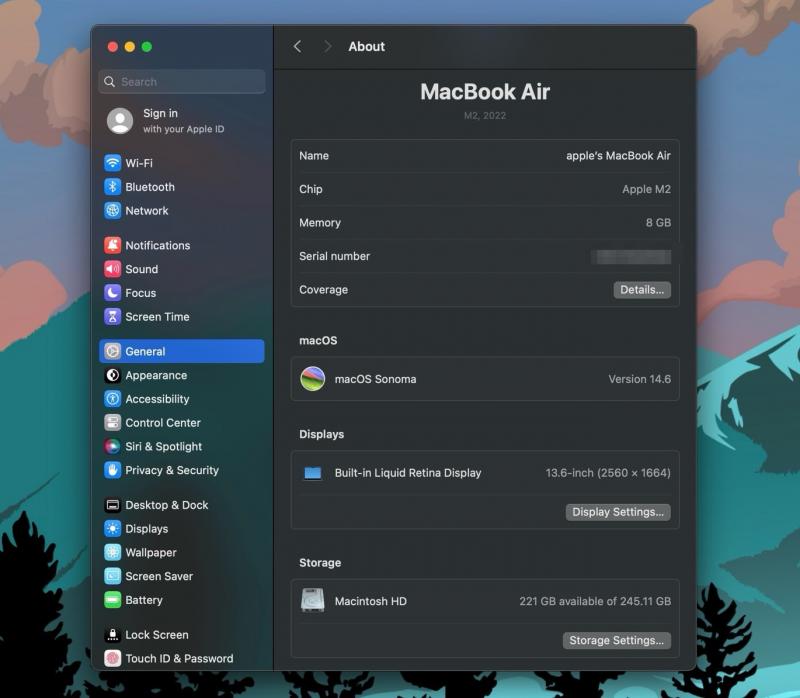Select the Battery icon
This screenshot has width=800, height=698.
tap(112, 600)
